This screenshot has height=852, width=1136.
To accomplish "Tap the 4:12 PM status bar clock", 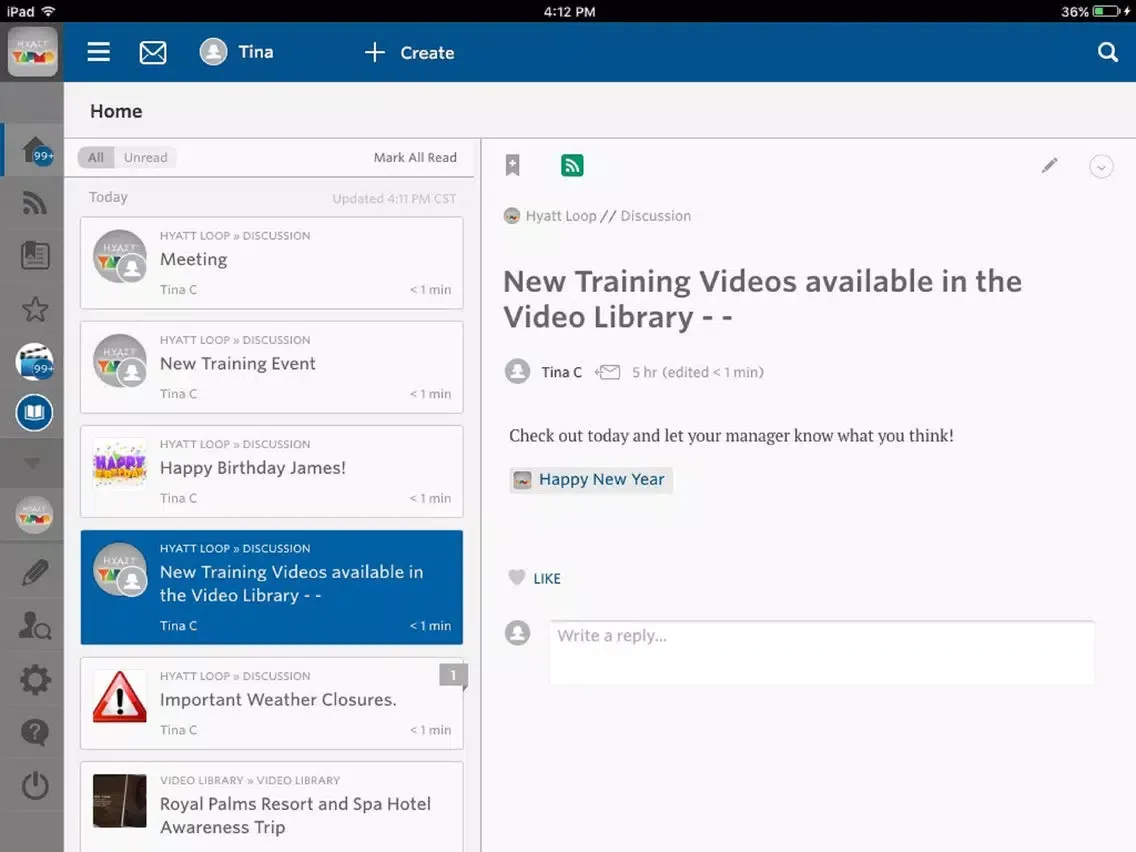I will [569, 12].
